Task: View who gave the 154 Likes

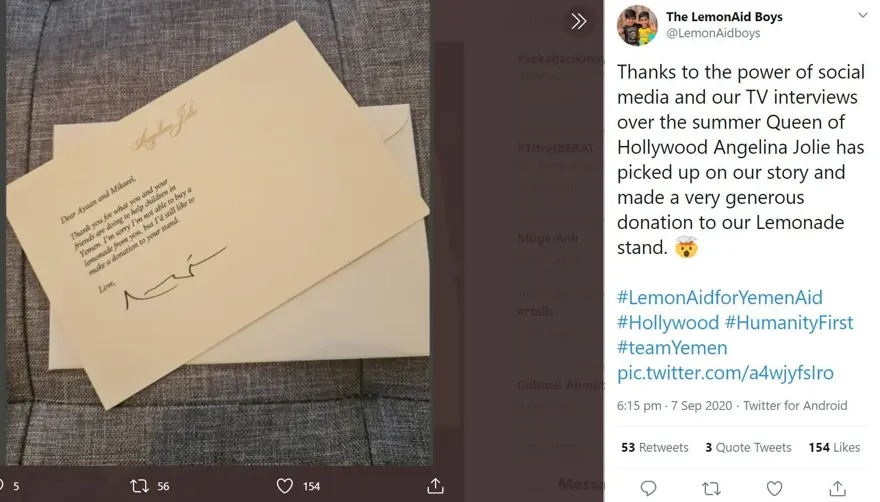Action: [833, 447]
